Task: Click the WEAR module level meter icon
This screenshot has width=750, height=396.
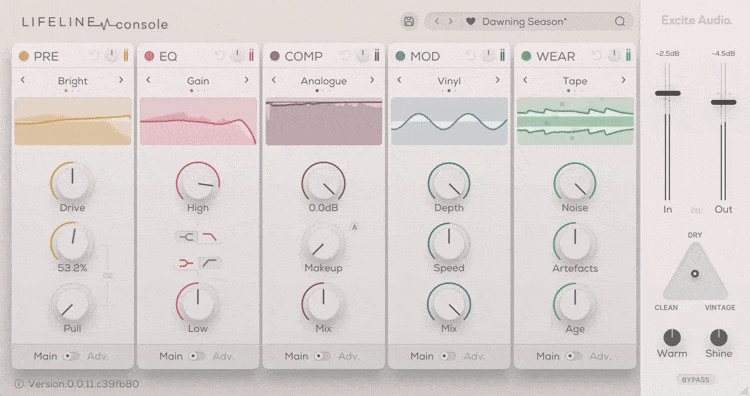Action: [x=629, y=55]
